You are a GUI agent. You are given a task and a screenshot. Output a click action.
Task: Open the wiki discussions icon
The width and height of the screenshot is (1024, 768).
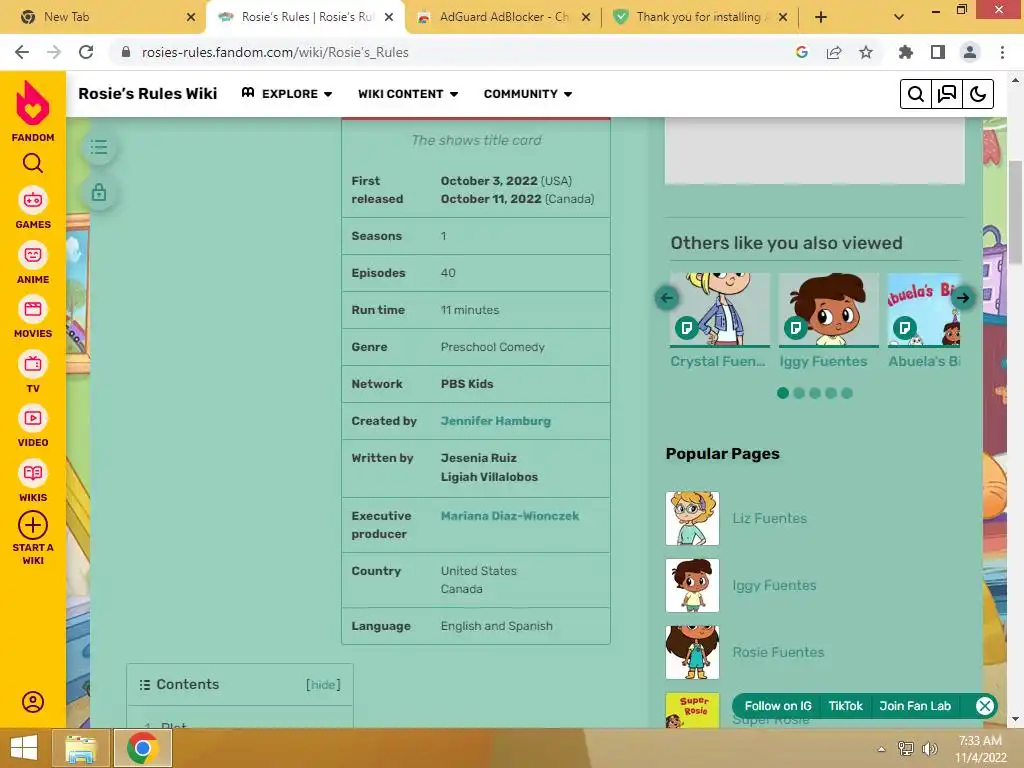point(947,94)
